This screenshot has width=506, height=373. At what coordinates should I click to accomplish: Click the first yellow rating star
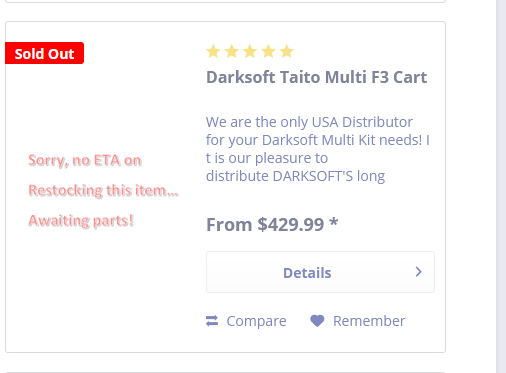click(x=213, y=52)
